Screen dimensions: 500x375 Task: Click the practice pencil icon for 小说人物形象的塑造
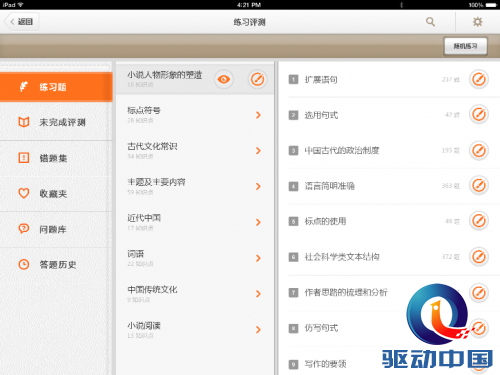pos(257,79)
